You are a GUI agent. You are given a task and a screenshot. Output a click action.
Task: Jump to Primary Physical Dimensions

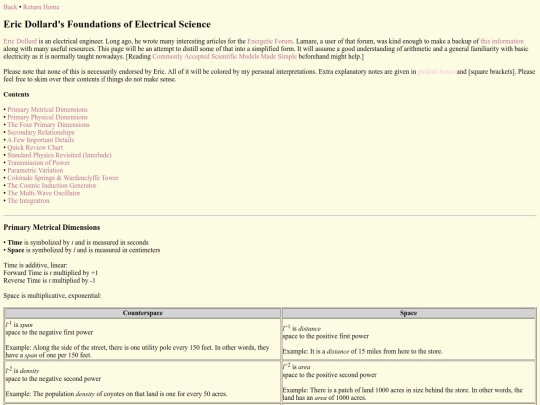coord(48,117)
